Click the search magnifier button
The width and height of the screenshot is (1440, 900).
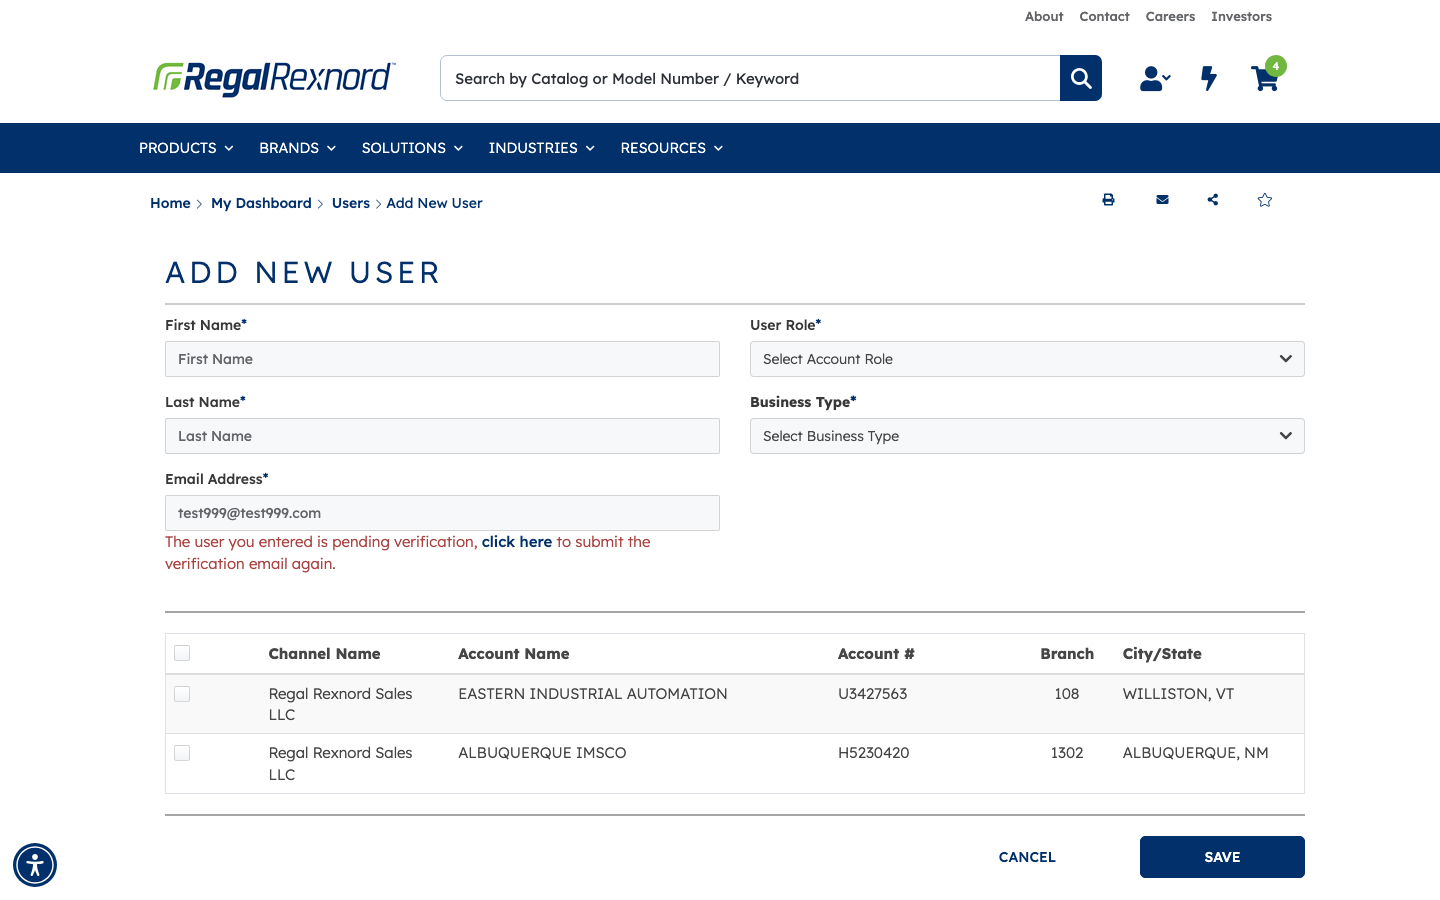pyautogui.click(x=1081, y=78)
